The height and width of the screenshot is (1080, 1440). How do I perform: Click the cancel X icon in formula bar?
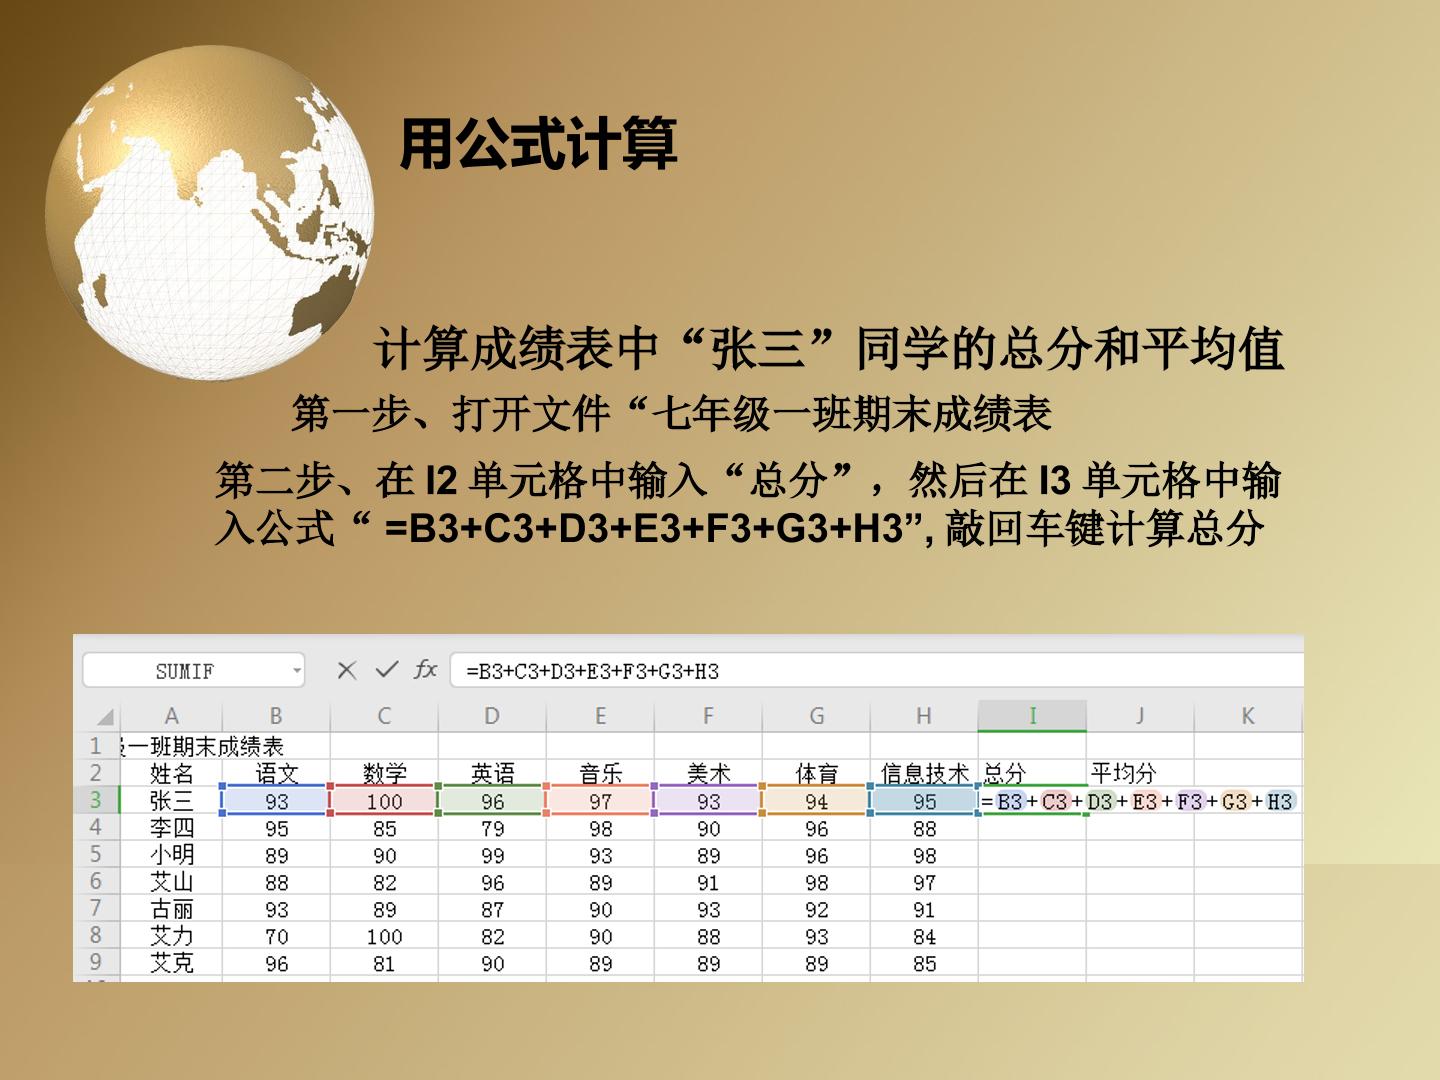[347, 670]
